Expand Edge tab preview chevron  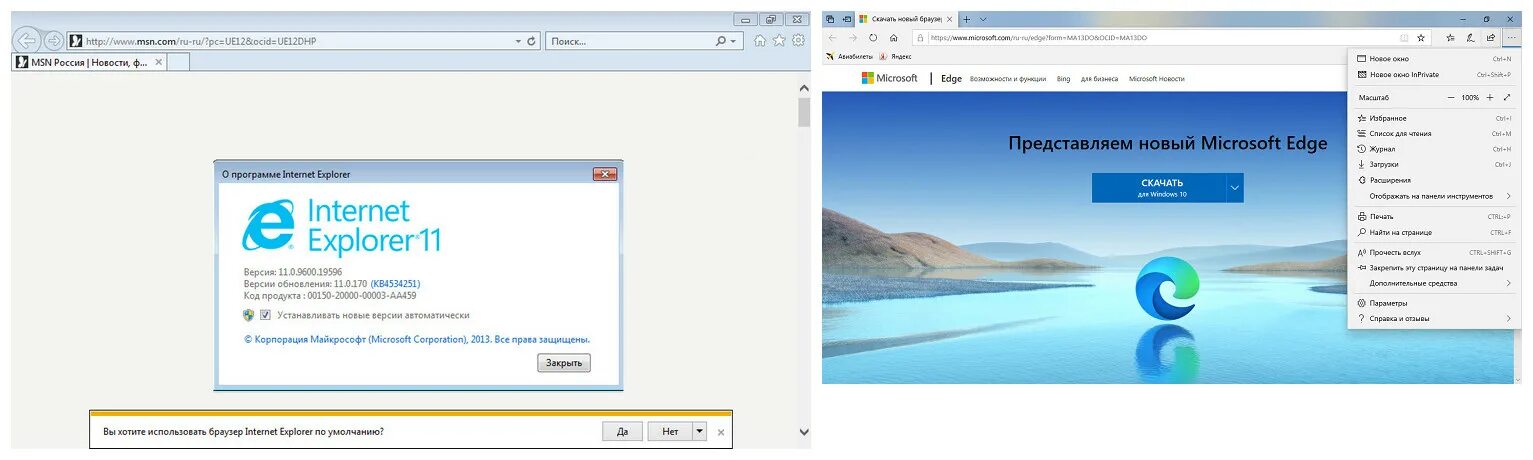[983, 19]
